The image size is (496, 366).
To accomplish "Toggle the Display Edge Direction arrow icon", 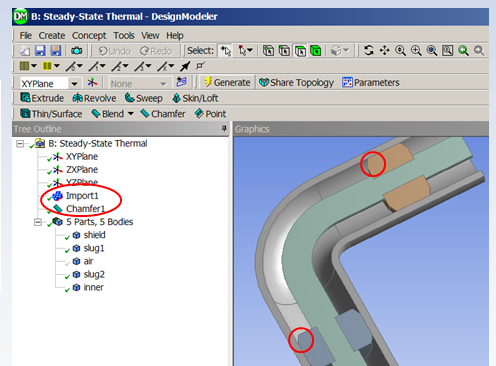I will point(185,66).
